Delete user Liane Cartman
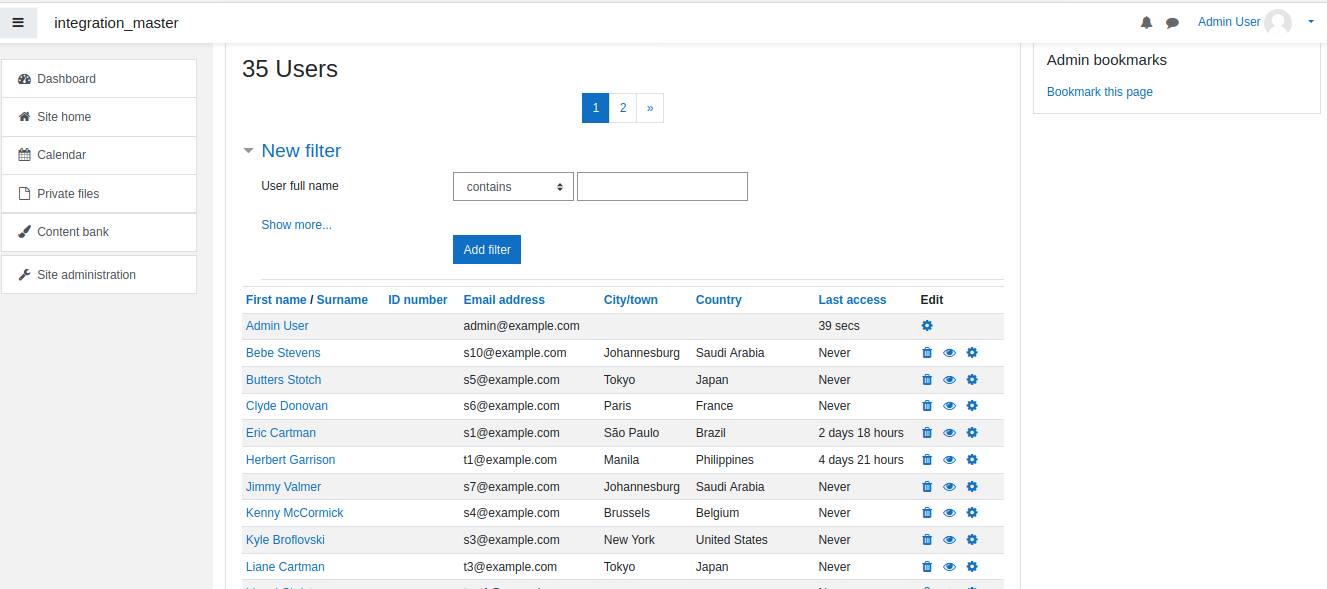This screenshot has height=589, width=1327. [927, 567]
